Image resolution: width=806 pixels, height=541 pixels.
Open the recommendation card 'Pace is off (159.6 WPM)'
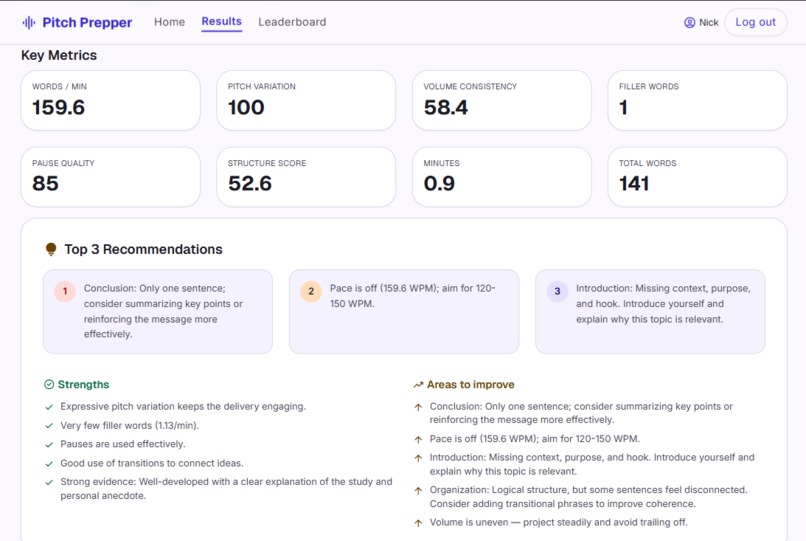[404, 312]
